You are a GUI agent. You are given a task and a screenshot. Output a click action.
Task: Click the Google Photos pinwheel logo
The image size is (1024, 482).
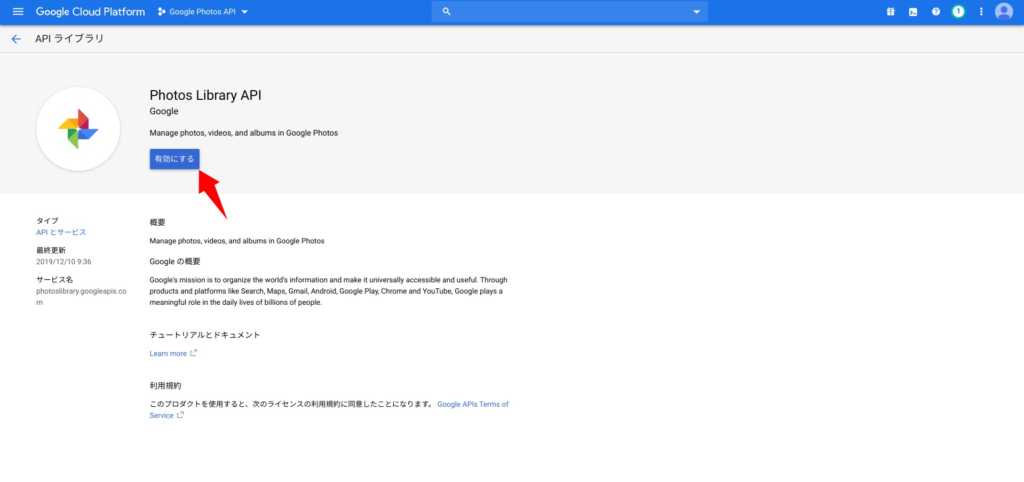[78, 129]
